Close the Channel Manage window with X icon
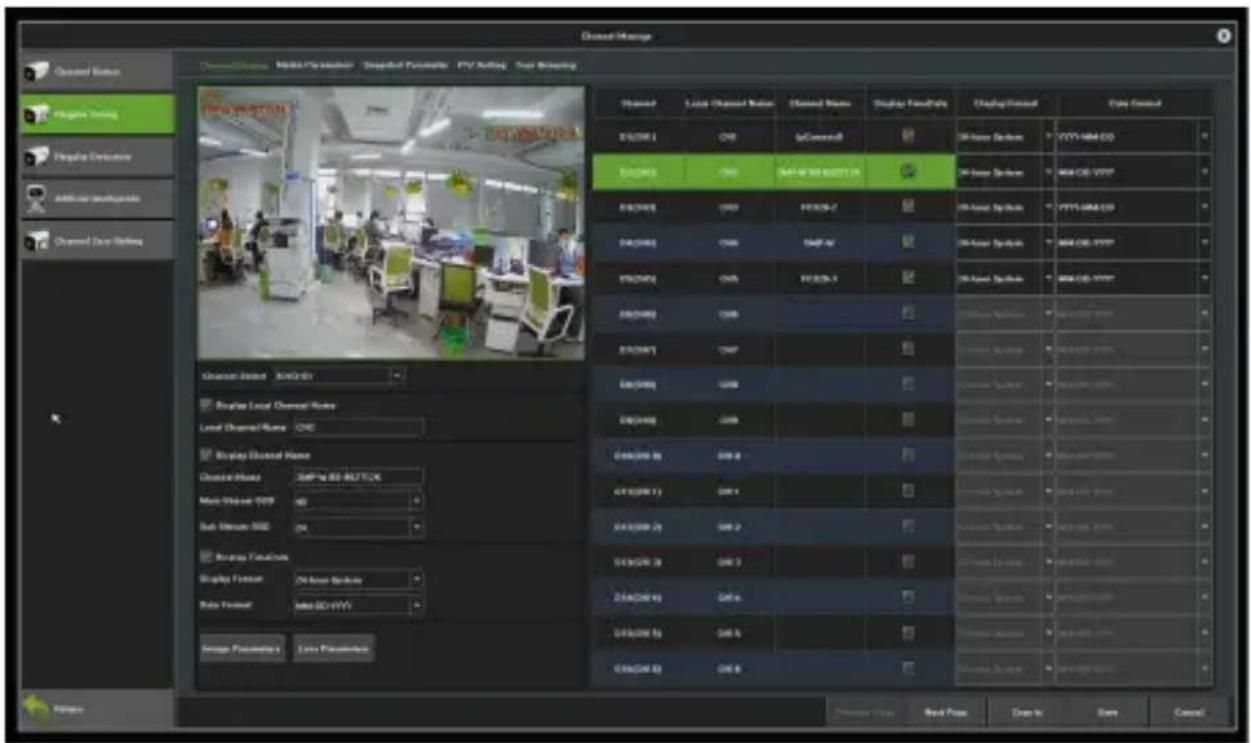Viewport: 1251px width, 743px height. pos(1223,36)
